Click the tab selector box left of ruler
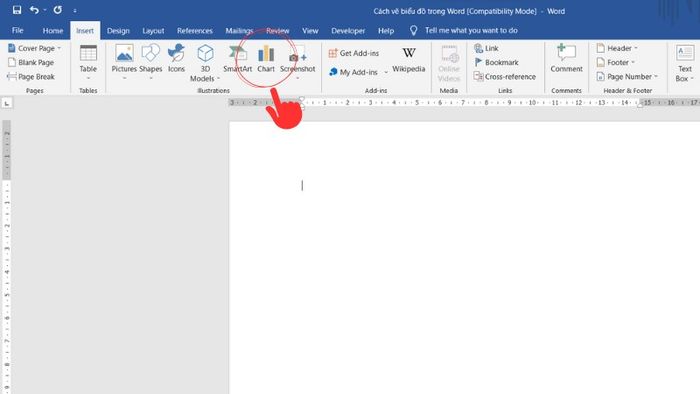The height and width of the screenshot is (394, 700). (7, 103)
